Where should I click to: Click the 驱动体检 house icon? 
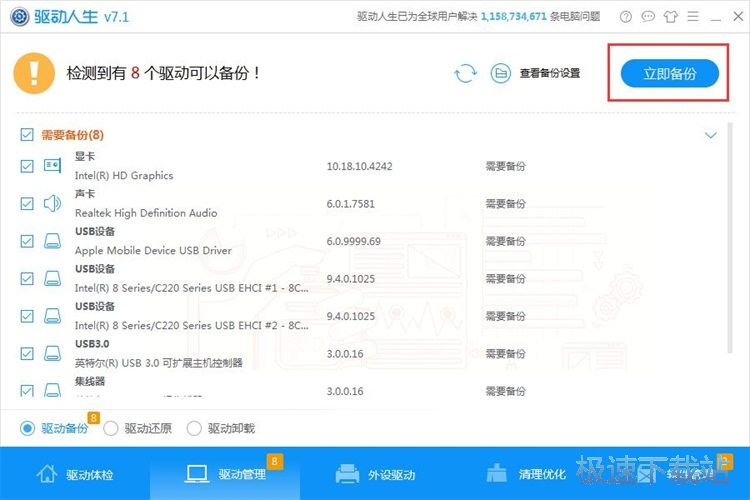46,474
